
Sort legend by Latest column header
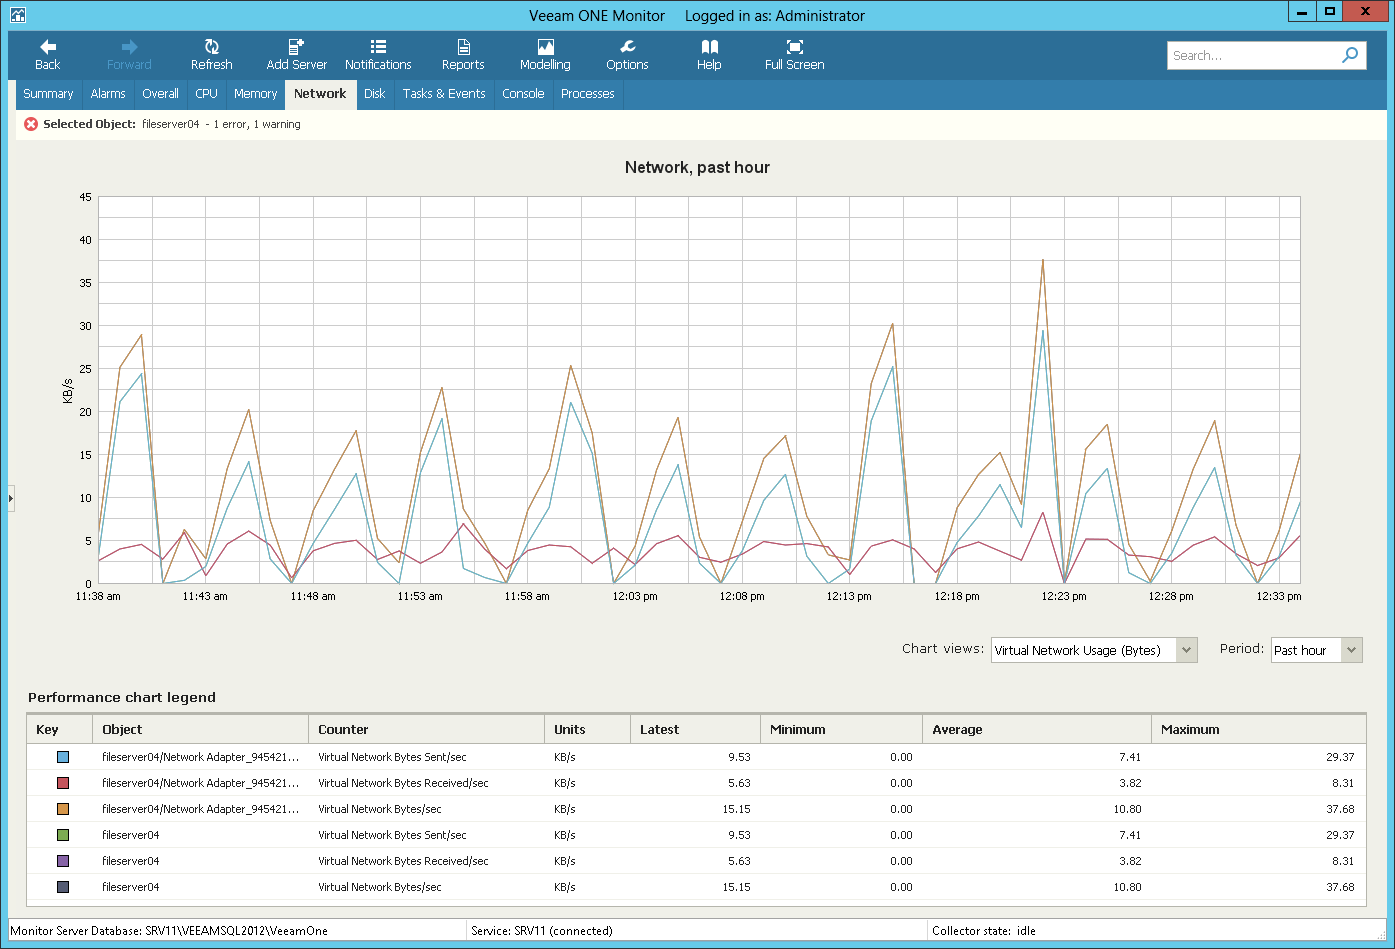695,729
